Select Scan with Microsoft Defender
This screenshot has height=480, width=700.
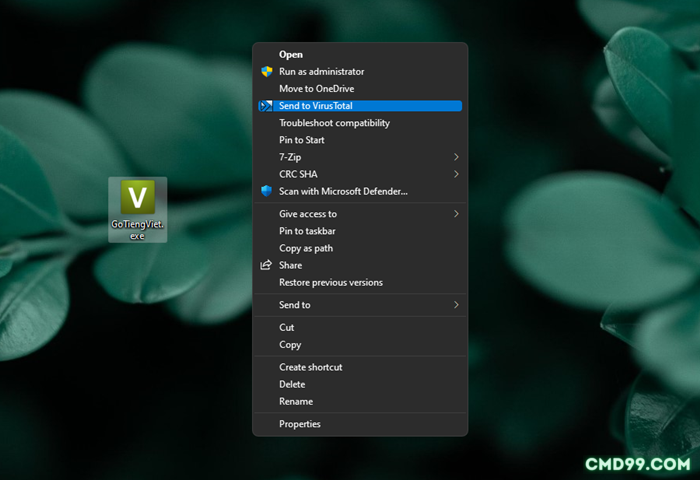[360, 192]
